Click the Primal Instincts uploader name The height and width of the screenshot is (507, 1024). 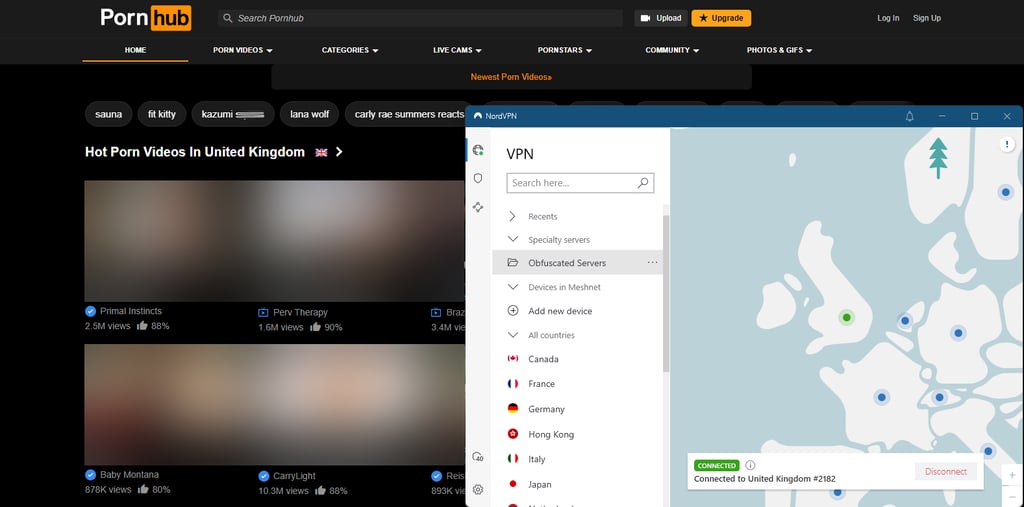coord(131,311)
